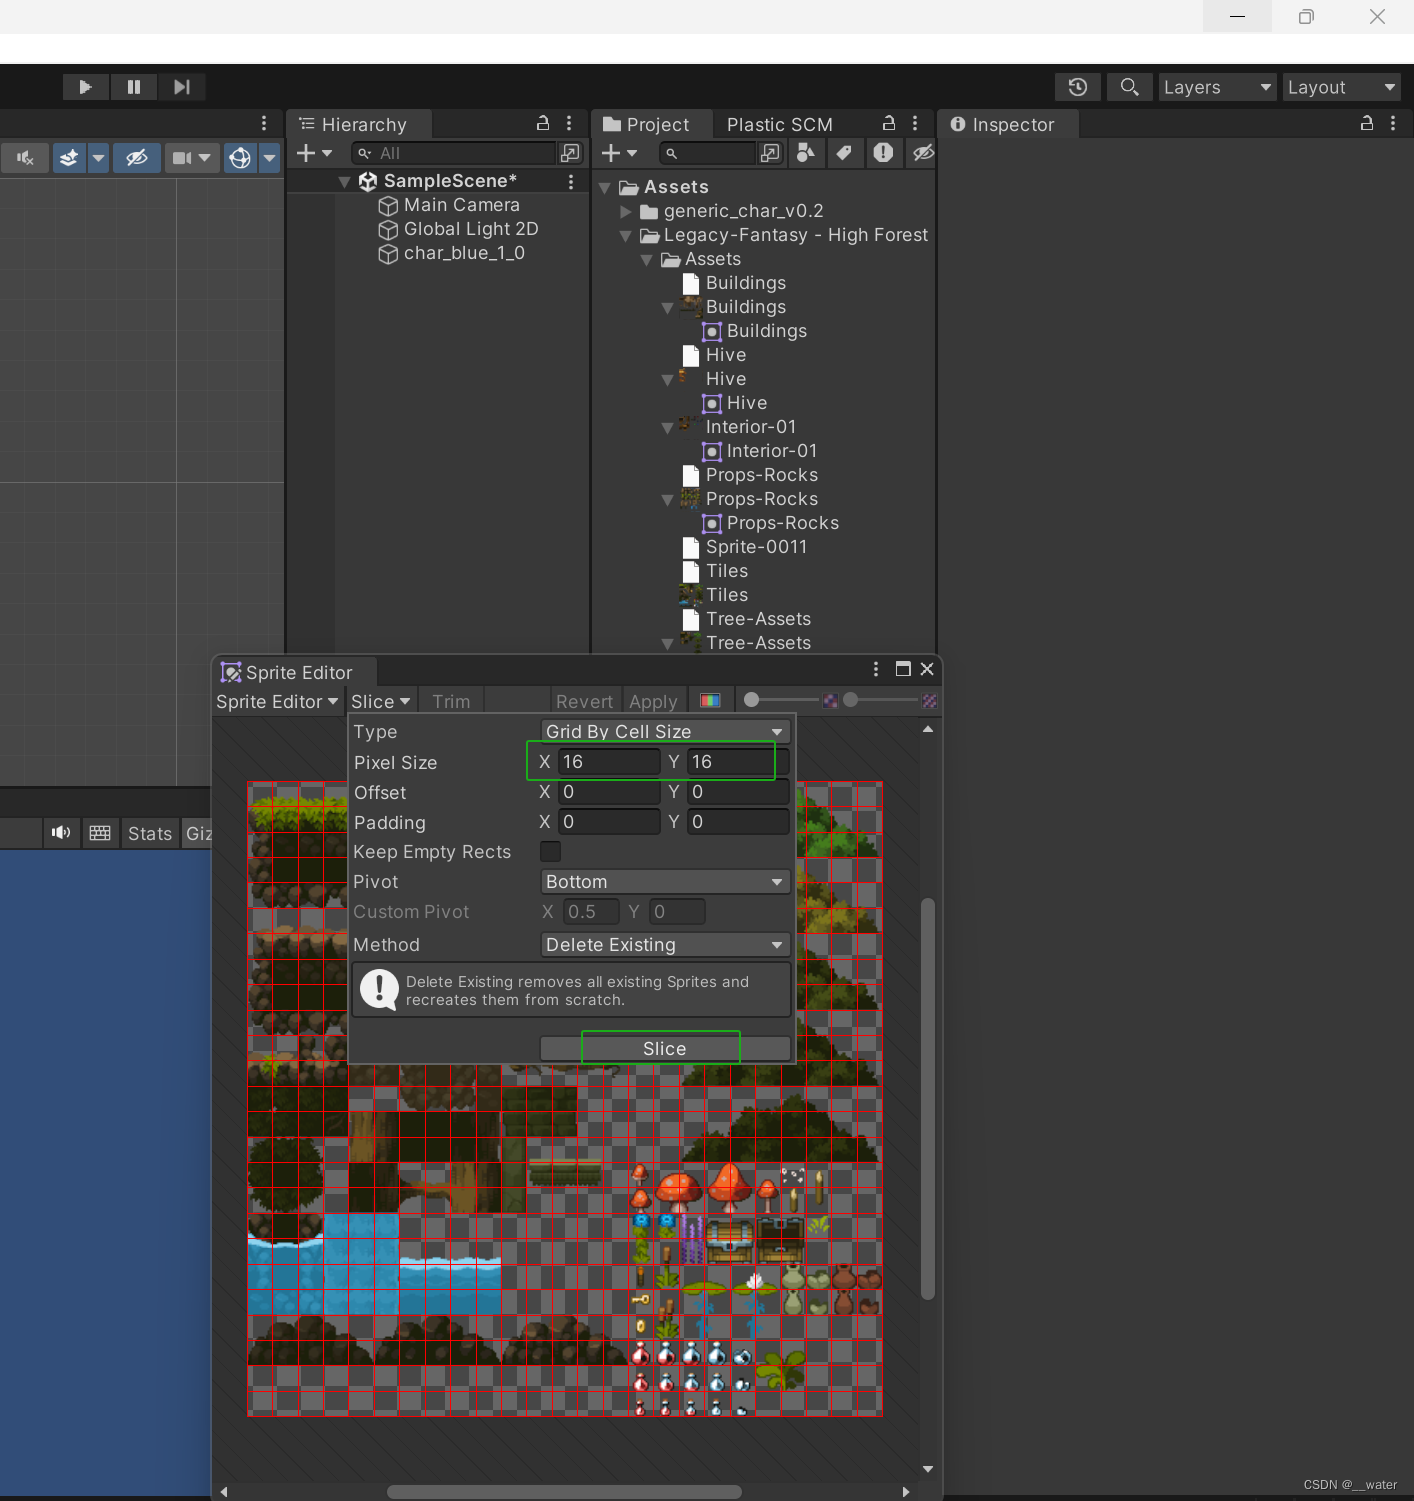This screenshot has height=1501, width=1414.
Task: Click the Pixel Size X field
Action: 609,761
